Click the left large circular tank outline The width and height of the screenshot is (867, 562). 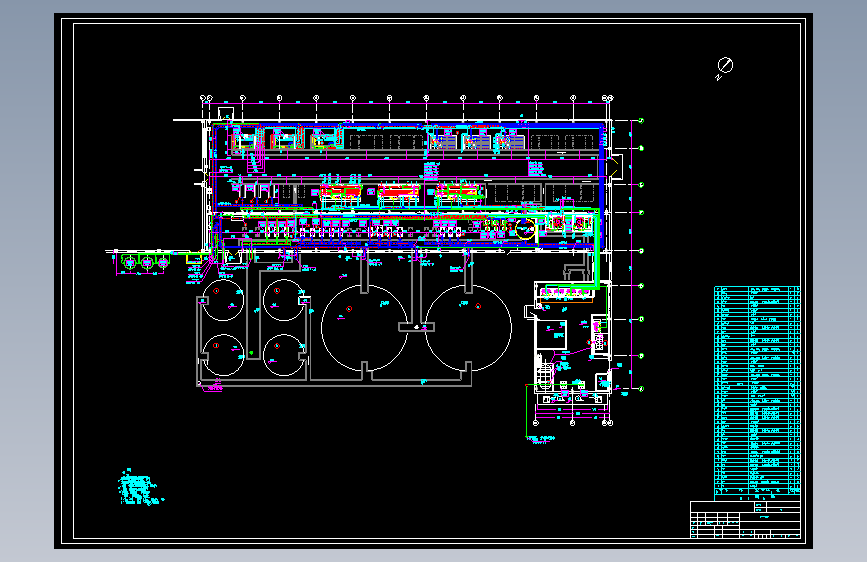[x=364, y=328]
